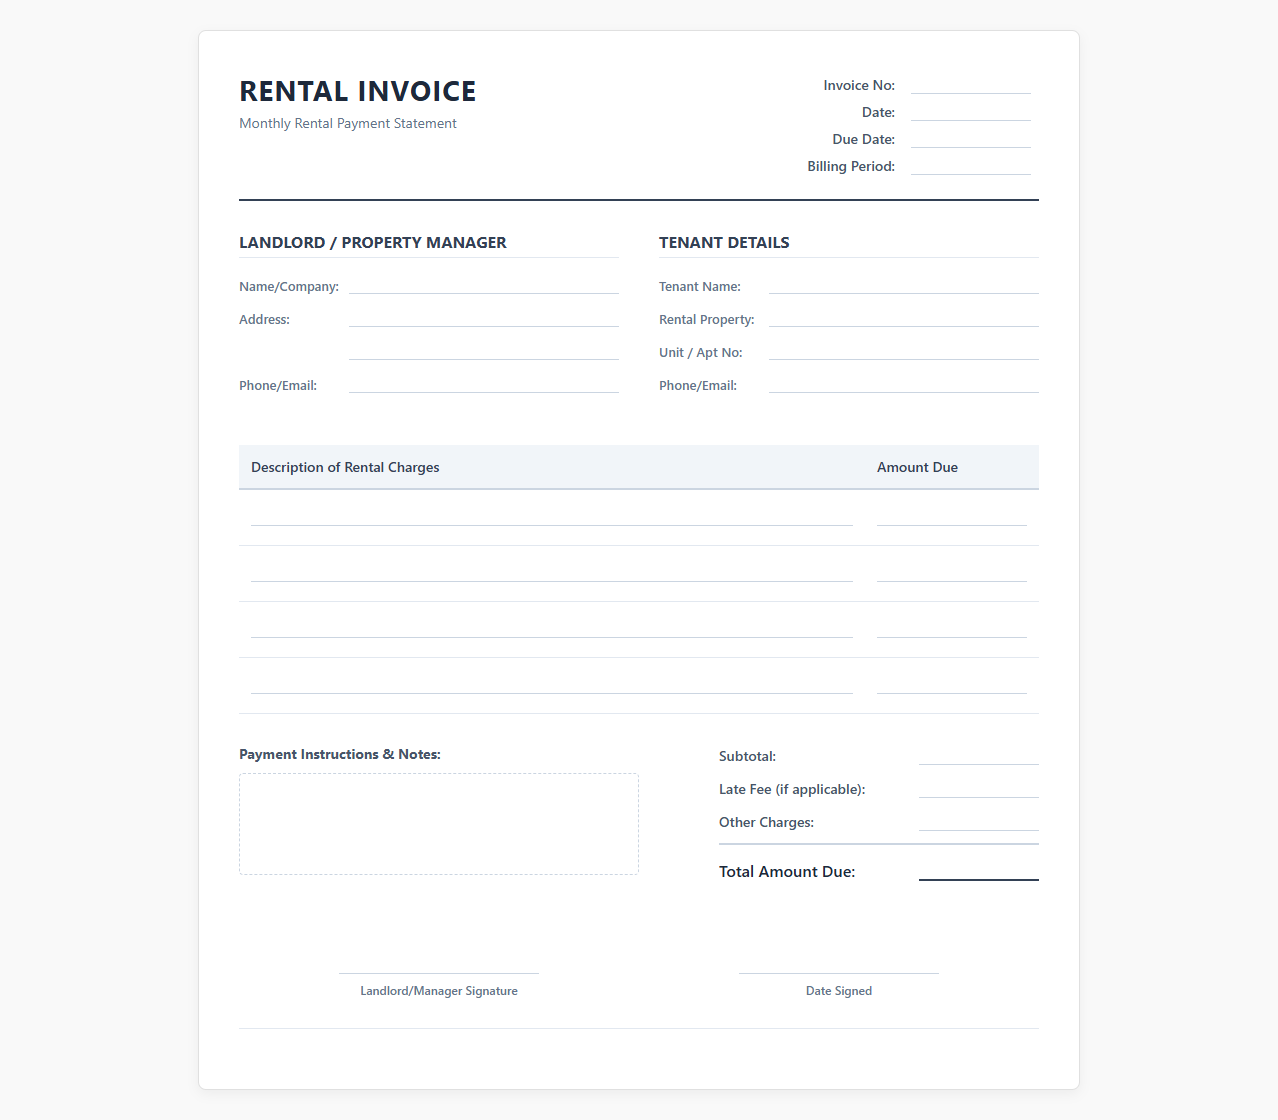Screen dimensions: 1278x1120
Task: Focus the Unit / Apt No field
Action: click(x=904, y=350)
